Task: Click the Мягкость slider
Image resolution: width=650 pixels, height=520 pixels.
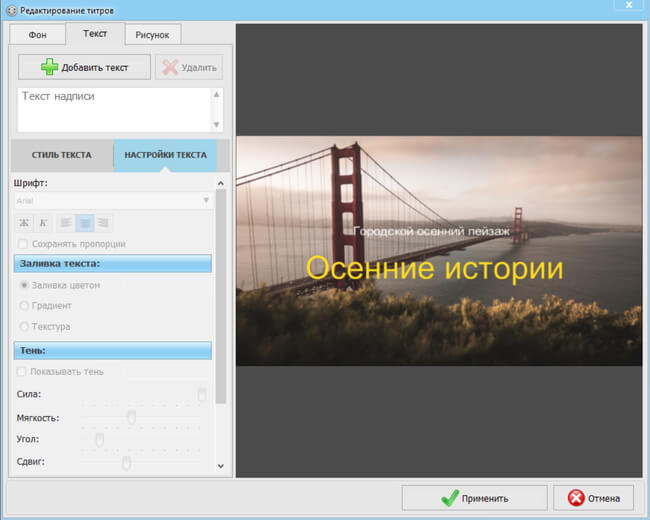Action: click(x=130, y=417)
